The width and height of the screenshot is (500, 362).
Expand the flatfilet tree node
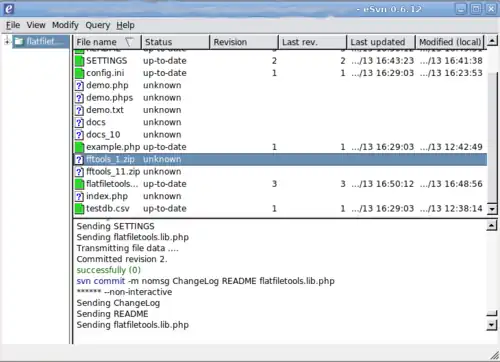pos(7,41)
